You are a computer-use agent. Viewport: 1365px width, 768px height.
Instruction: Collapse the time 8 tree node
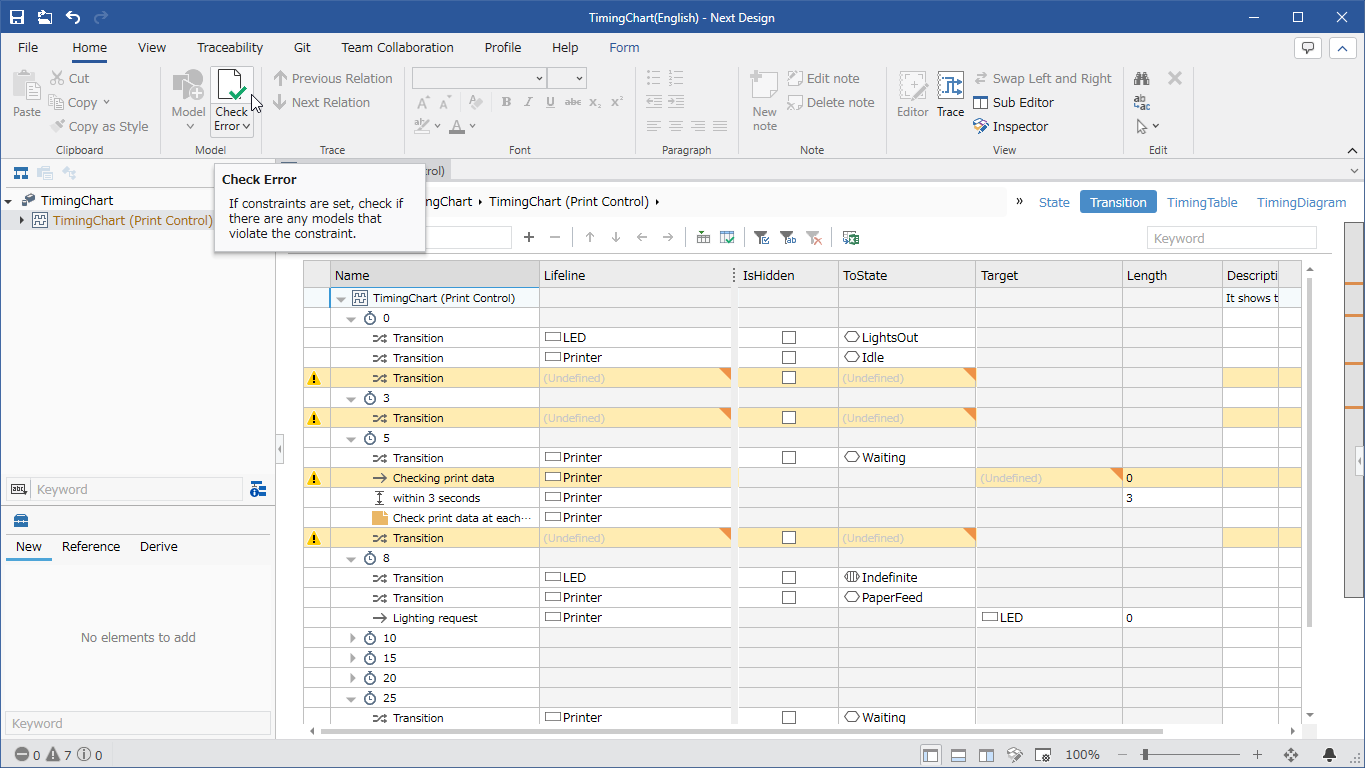352,557
